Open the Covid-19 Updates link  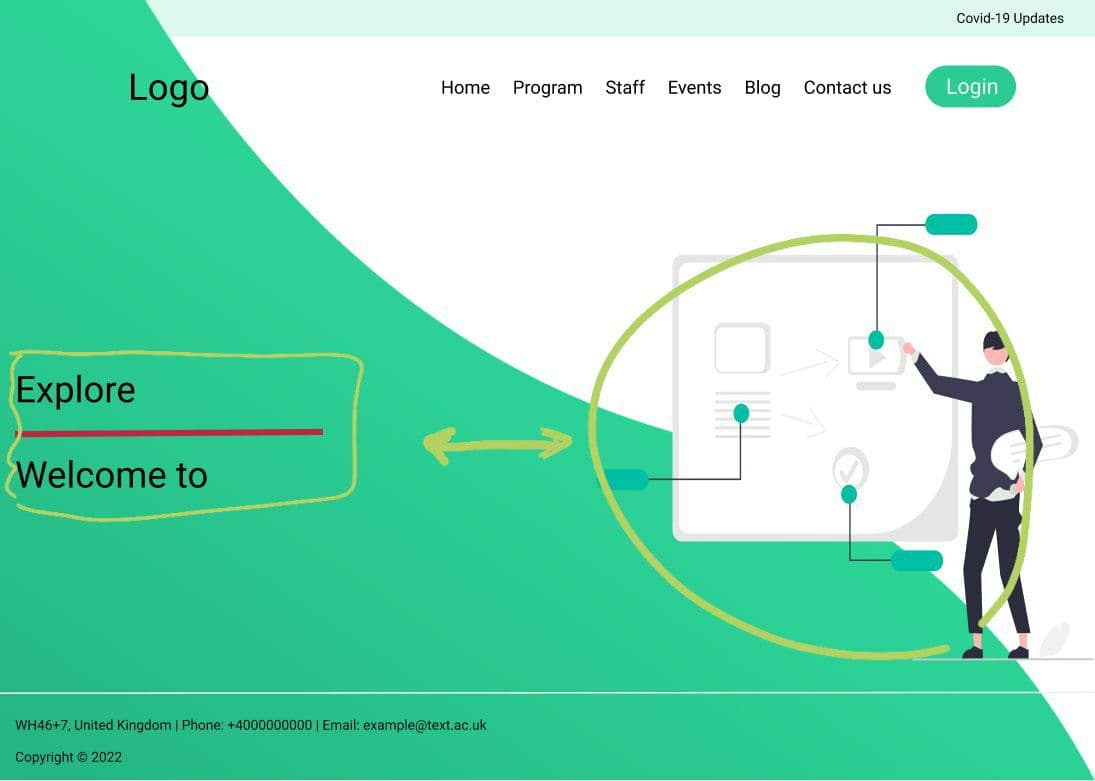(1010, 18)
